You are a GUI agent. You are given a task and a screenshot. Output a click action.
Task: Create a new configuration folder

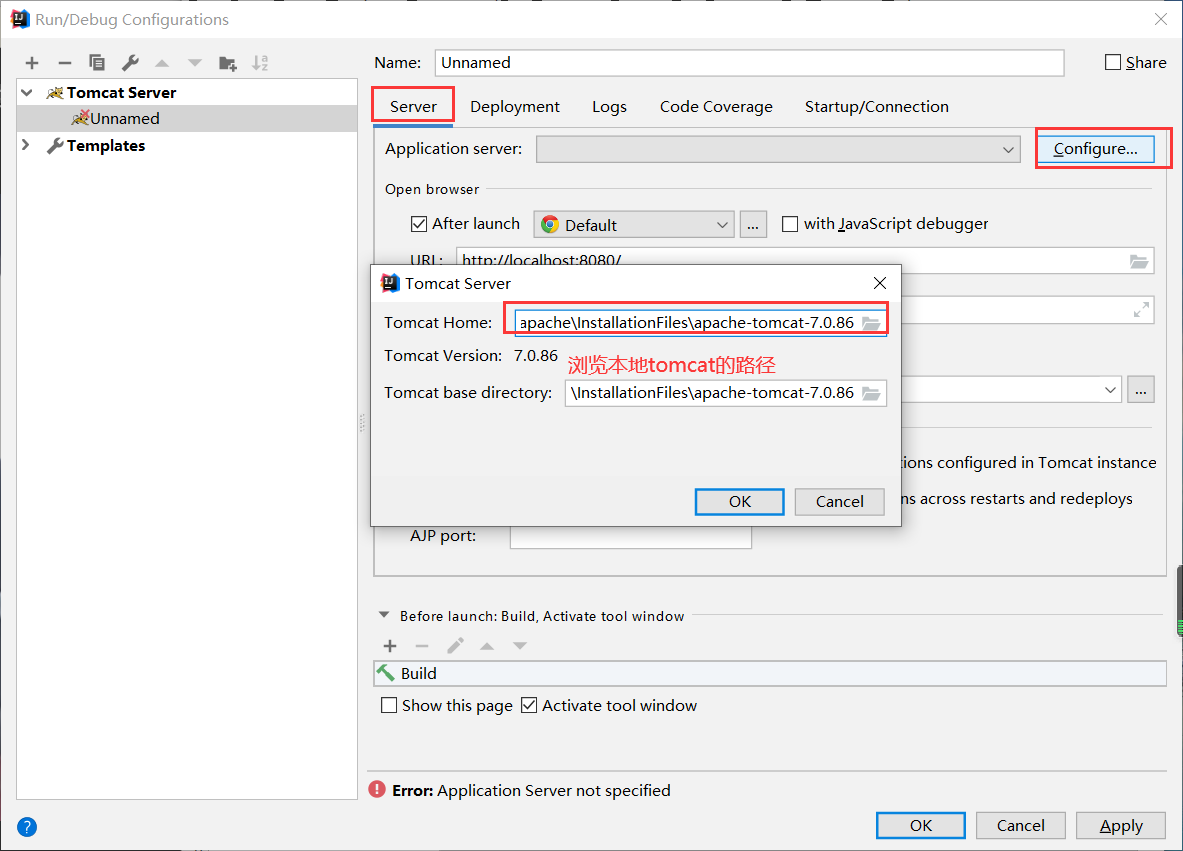(227, 62)
